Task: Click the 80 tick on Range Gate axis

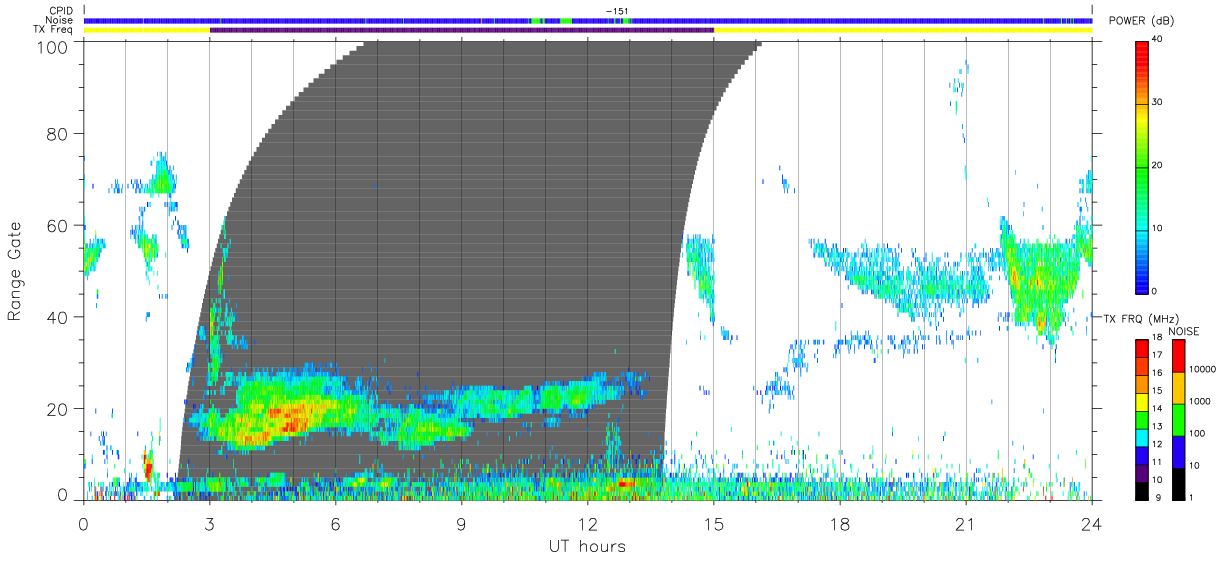Action: pyautogui.click(x=58, y=133)
